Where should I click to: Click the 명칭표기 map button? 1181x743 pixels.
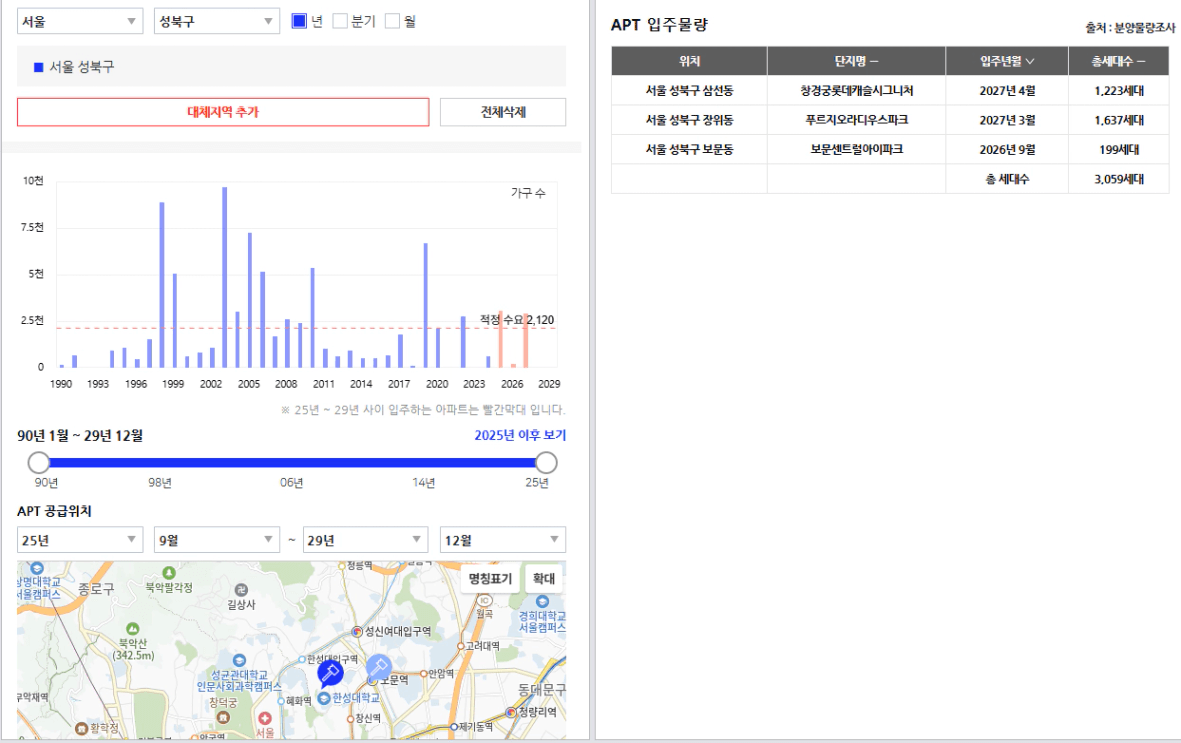click(x=490, y=579)
